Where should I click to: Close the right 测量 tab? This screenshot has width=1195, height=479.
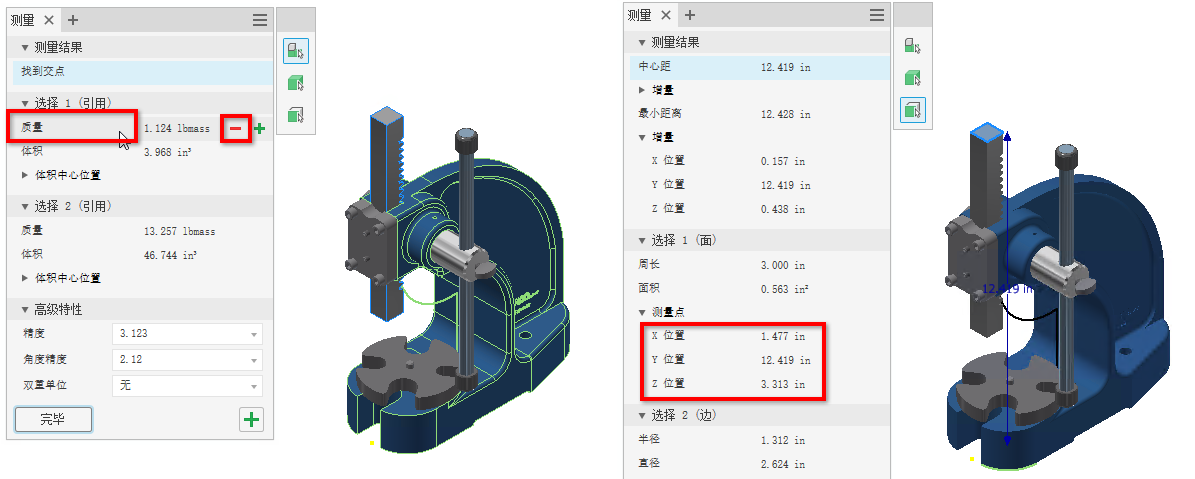(665, 15)
